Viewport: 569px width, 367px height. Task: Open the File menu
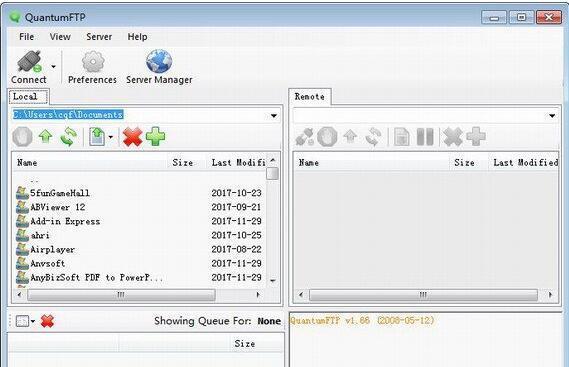tap(26, 37)
